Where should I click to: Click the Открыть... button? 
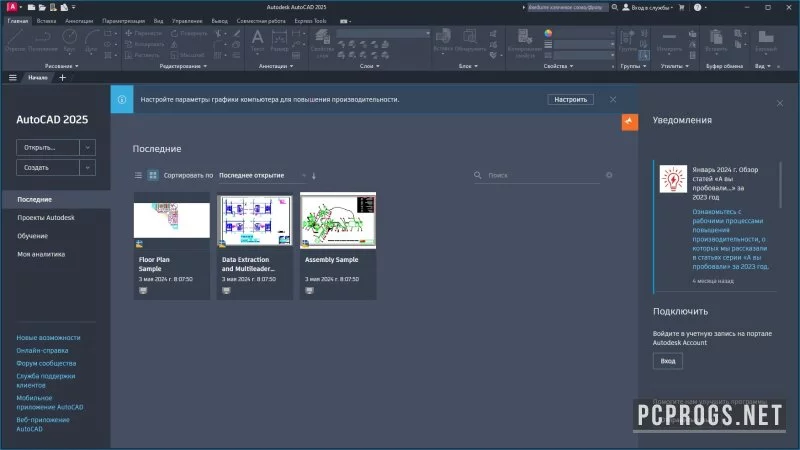click(48, 147)
